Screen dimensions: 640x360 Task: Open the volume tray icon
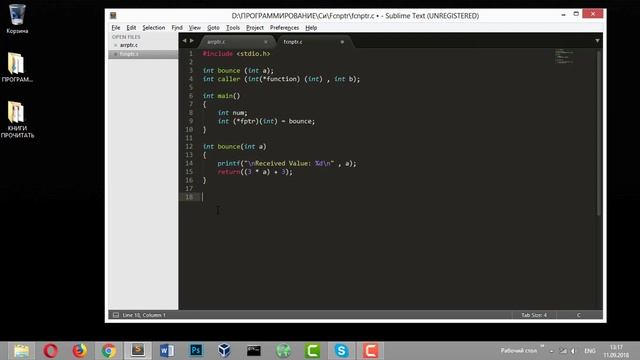[x=573, y=351]
